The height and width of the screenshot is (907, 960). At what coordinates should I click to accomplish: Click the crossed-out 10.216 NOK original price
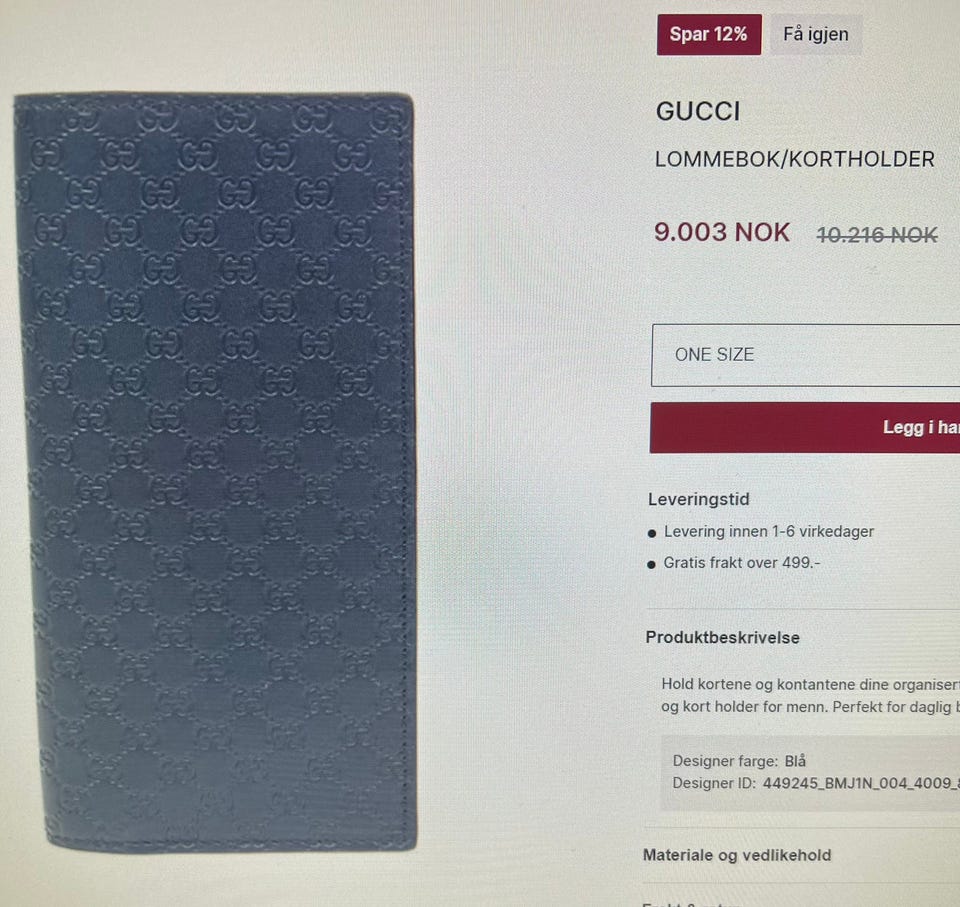pyautogui.click(x=877, y=235)
